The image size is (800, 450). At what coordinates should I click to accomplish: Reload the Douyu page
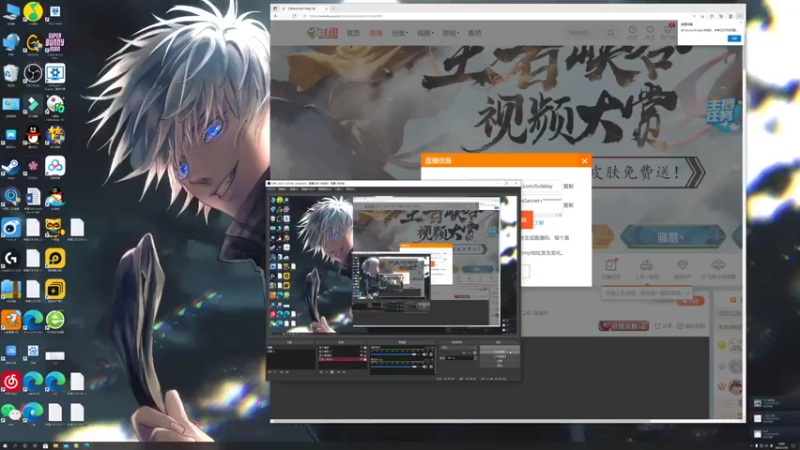(294, 16)
